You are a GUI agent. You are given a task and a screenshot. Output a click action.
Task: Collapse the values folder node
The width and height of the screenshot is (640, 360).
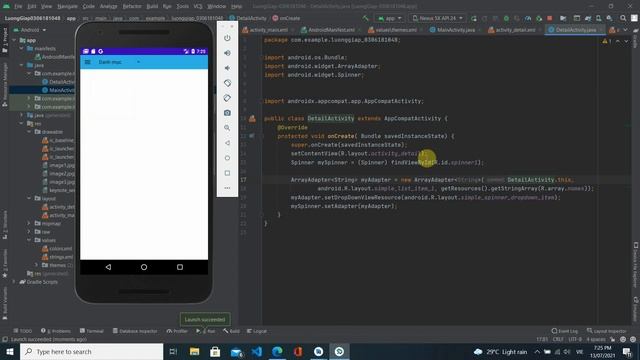click(29, 240)
